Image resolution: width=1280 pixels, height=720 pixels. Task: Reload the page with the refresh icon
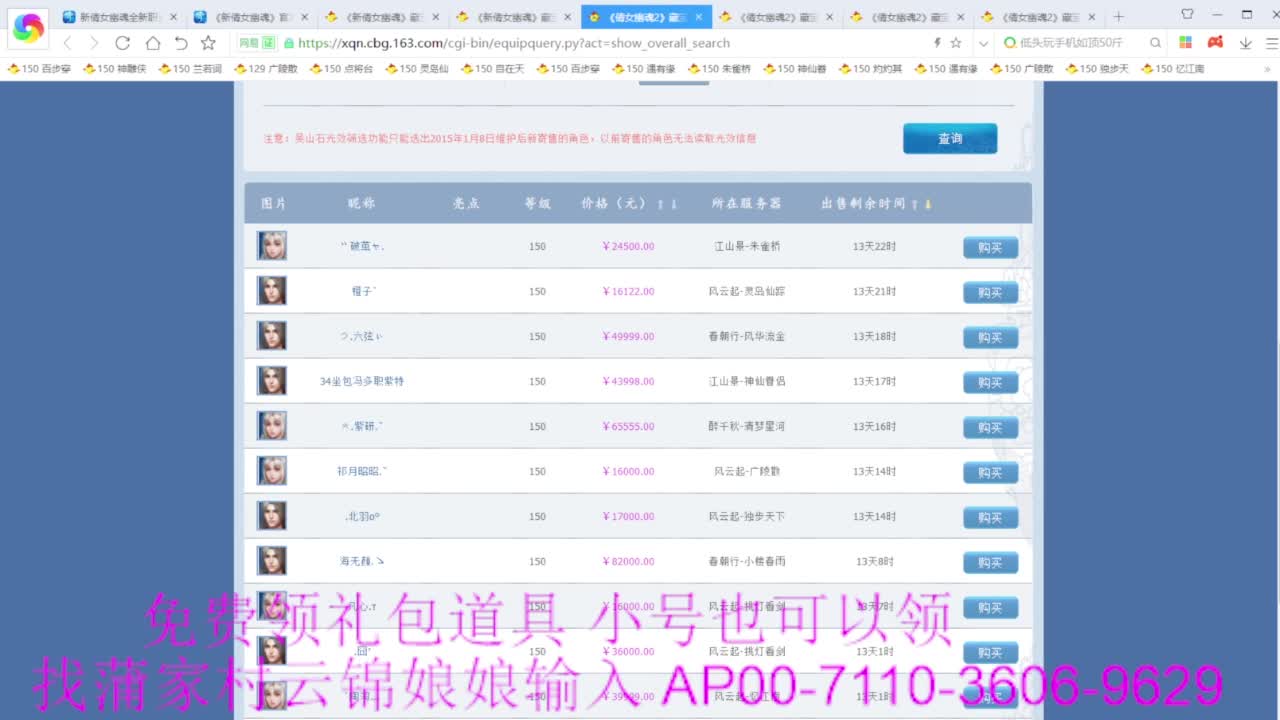tap(123, 43)
